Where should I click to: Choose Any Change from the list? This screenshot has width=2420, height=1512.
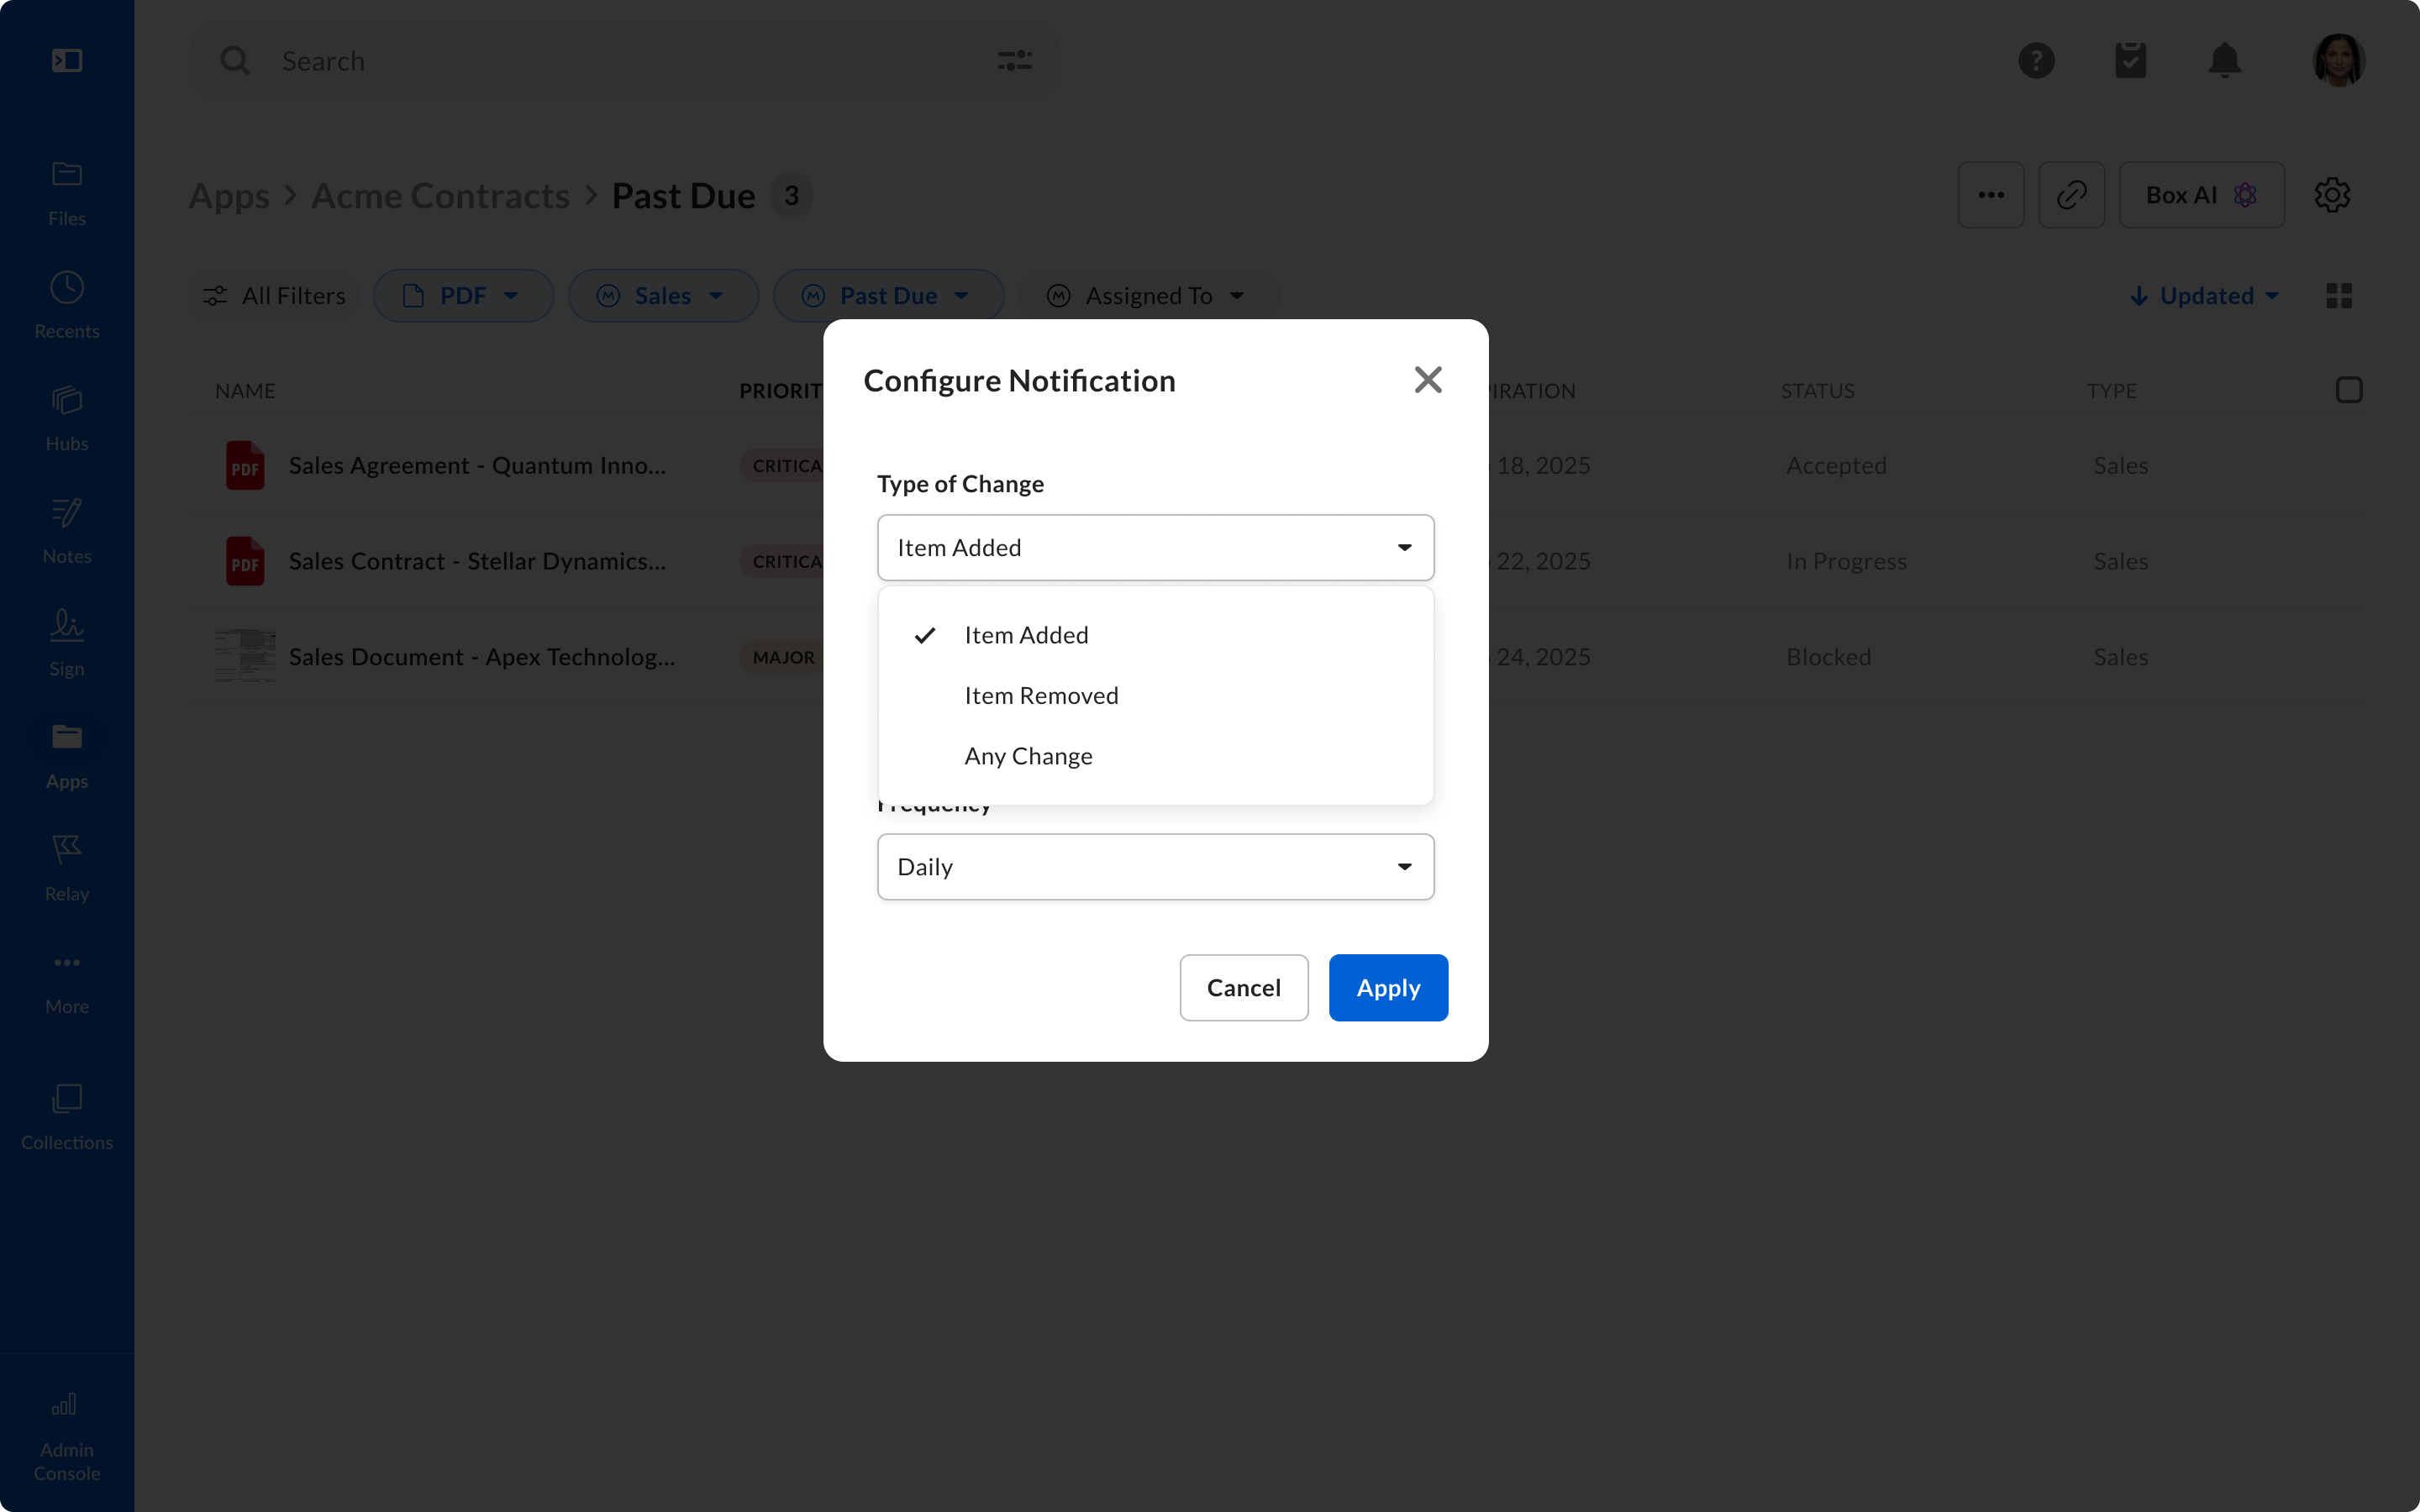(1028, 757)
